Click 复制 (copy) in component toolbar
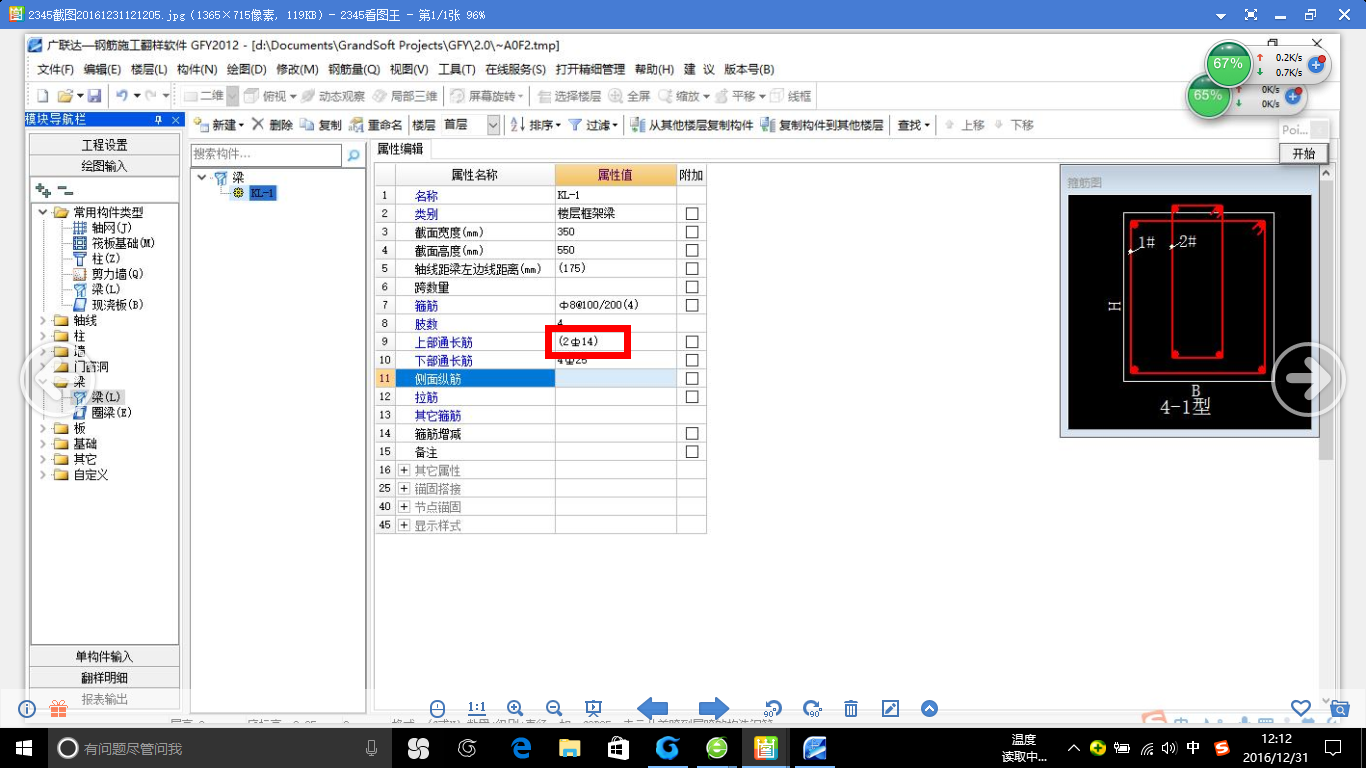This screenshot has height=768, width=1366. pos(320,125)
